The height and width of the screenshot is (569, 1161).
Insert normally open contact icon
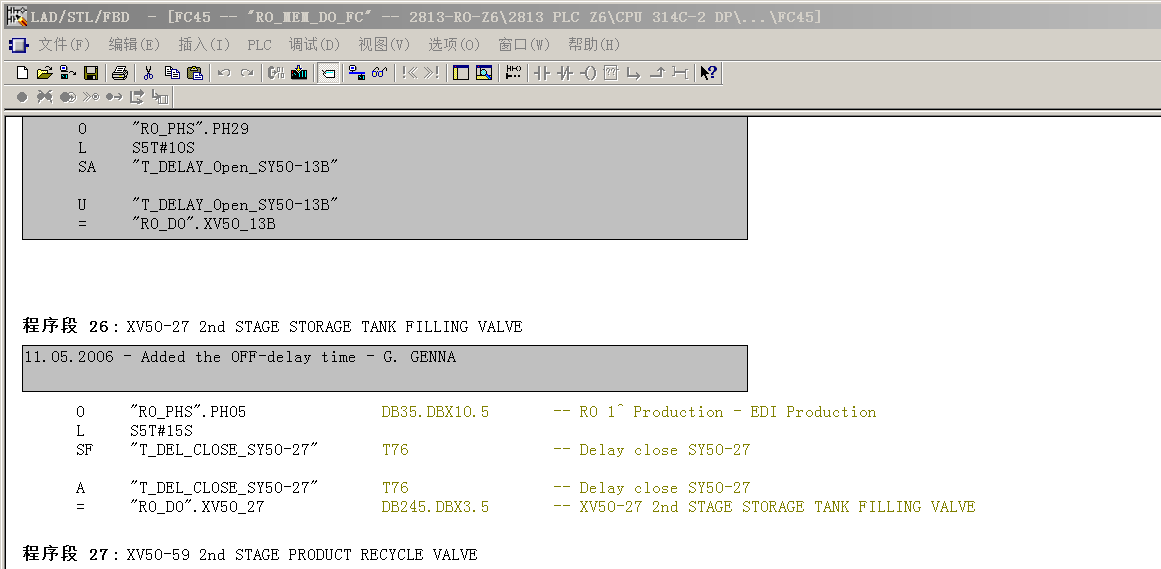(541, 73)
